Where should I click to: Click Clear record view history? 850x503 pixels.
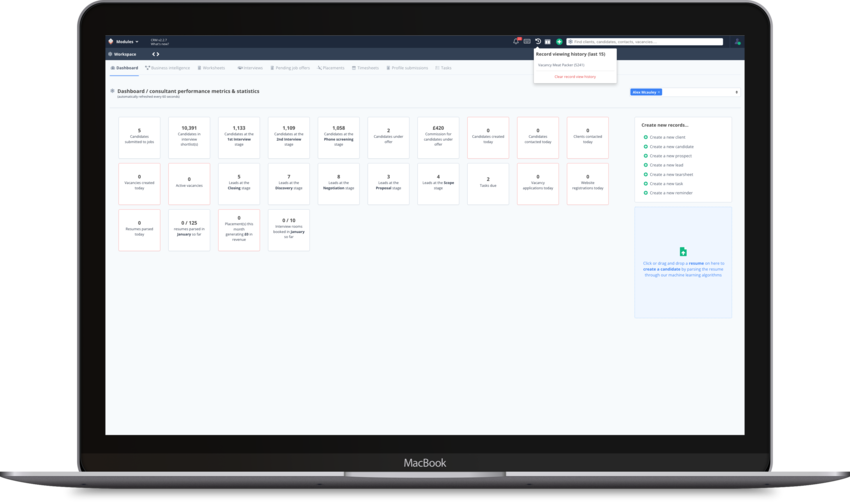tap(575, 76)
